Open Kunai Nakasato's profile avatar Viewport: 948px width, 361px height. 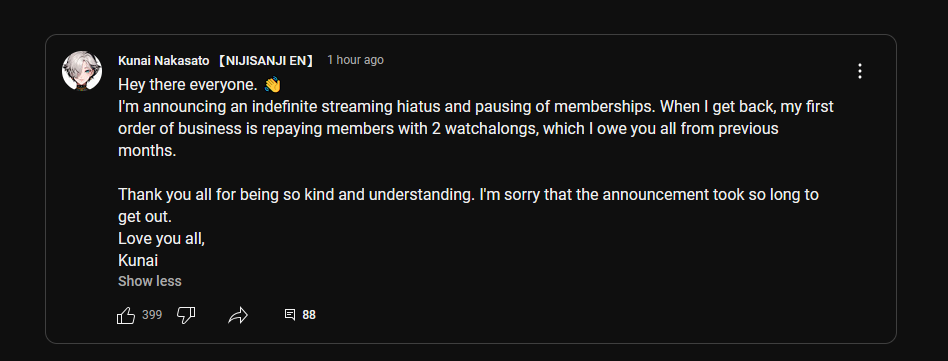point(82,71)
